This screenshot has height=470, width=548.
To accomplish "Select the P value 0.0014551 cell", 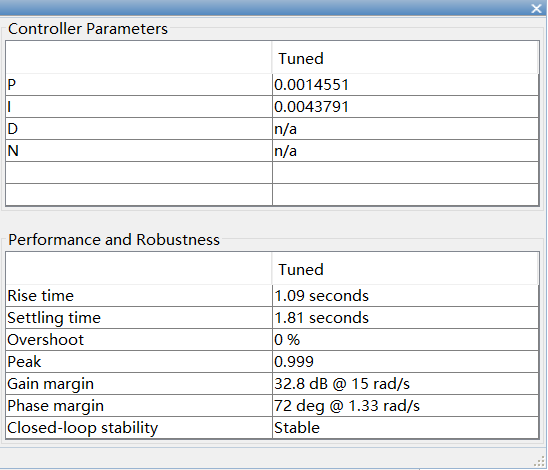I will click(x=405, y=85).
